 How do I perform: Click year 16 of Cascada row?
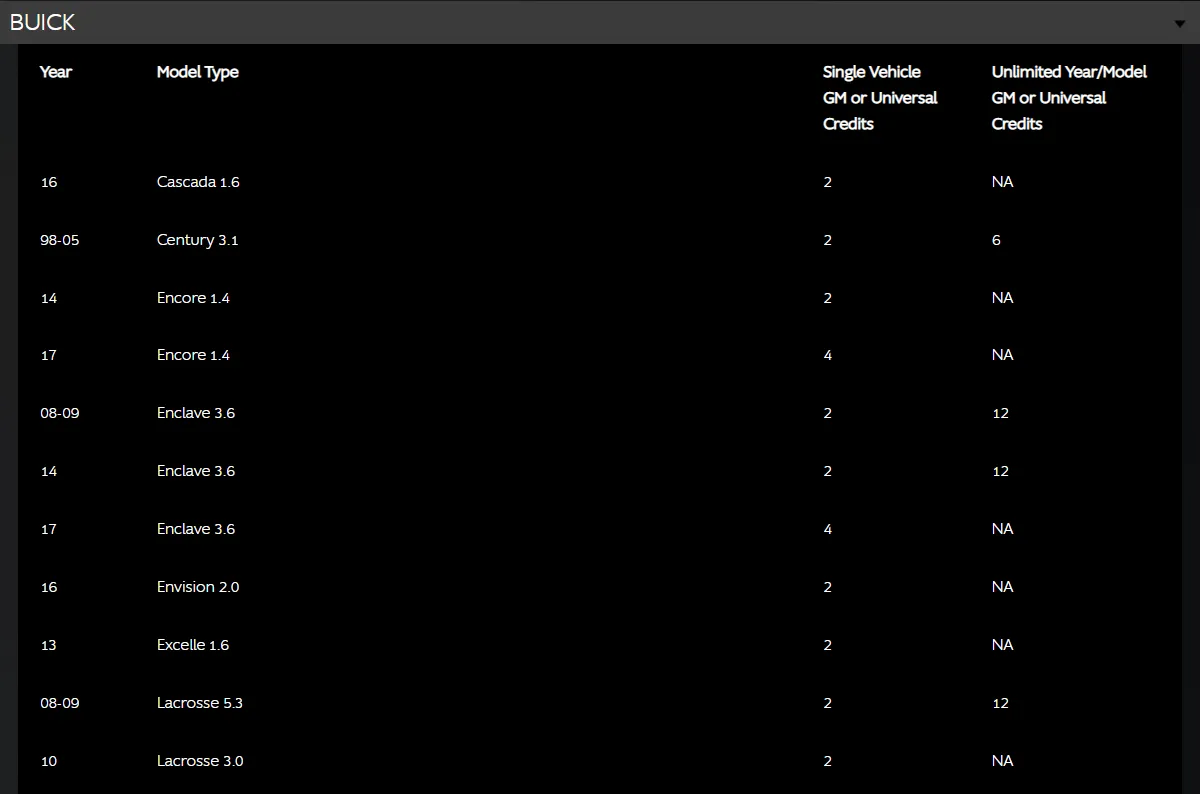click(x=49, y=182)
